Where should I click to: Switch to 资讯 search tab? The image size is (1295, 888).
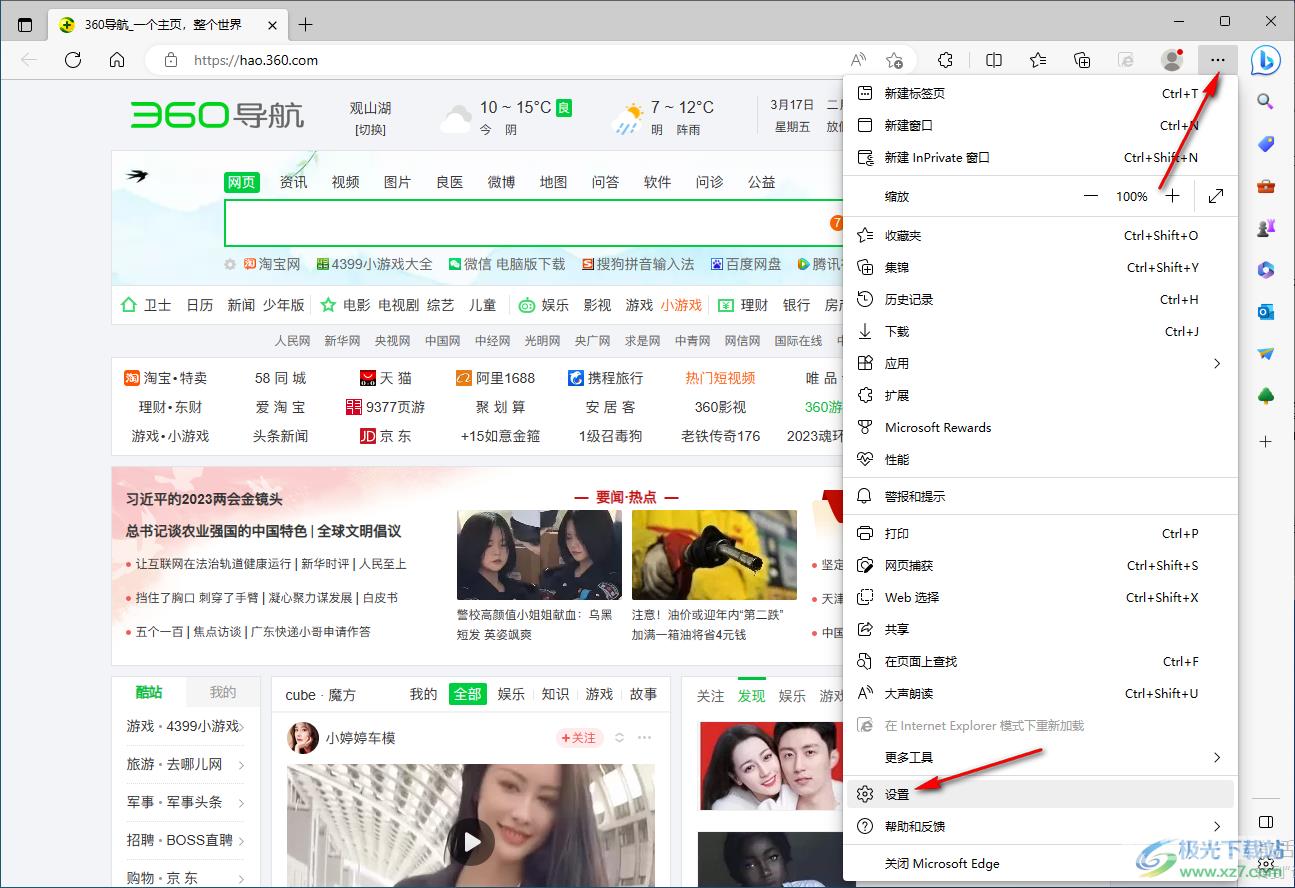point(293,182)
